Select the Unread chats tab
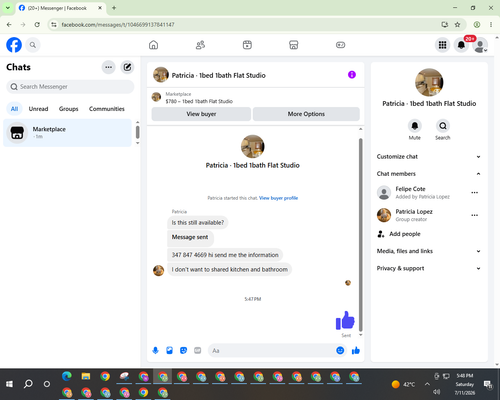This screenshot has width=500, height=400. pyautogui.click(x=38, y=109)
